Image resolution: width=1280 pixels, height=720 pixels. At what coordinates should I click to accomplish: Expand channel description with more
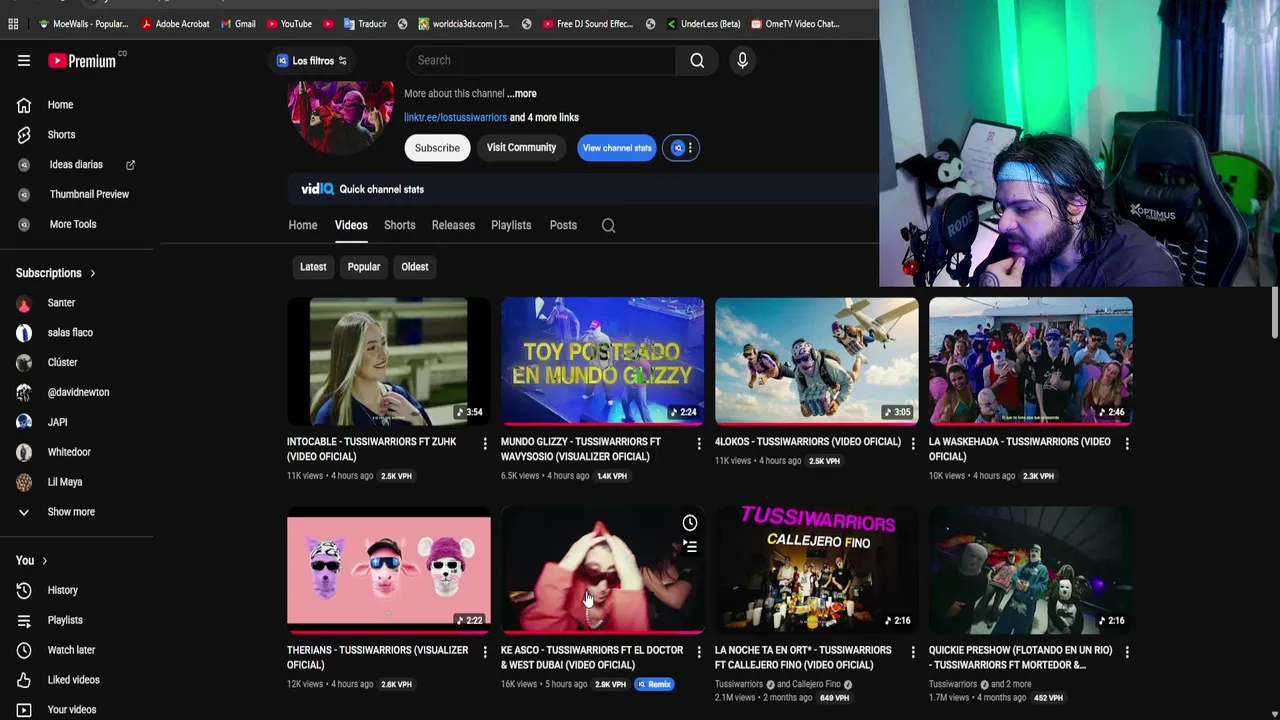(x=522, y=93)
